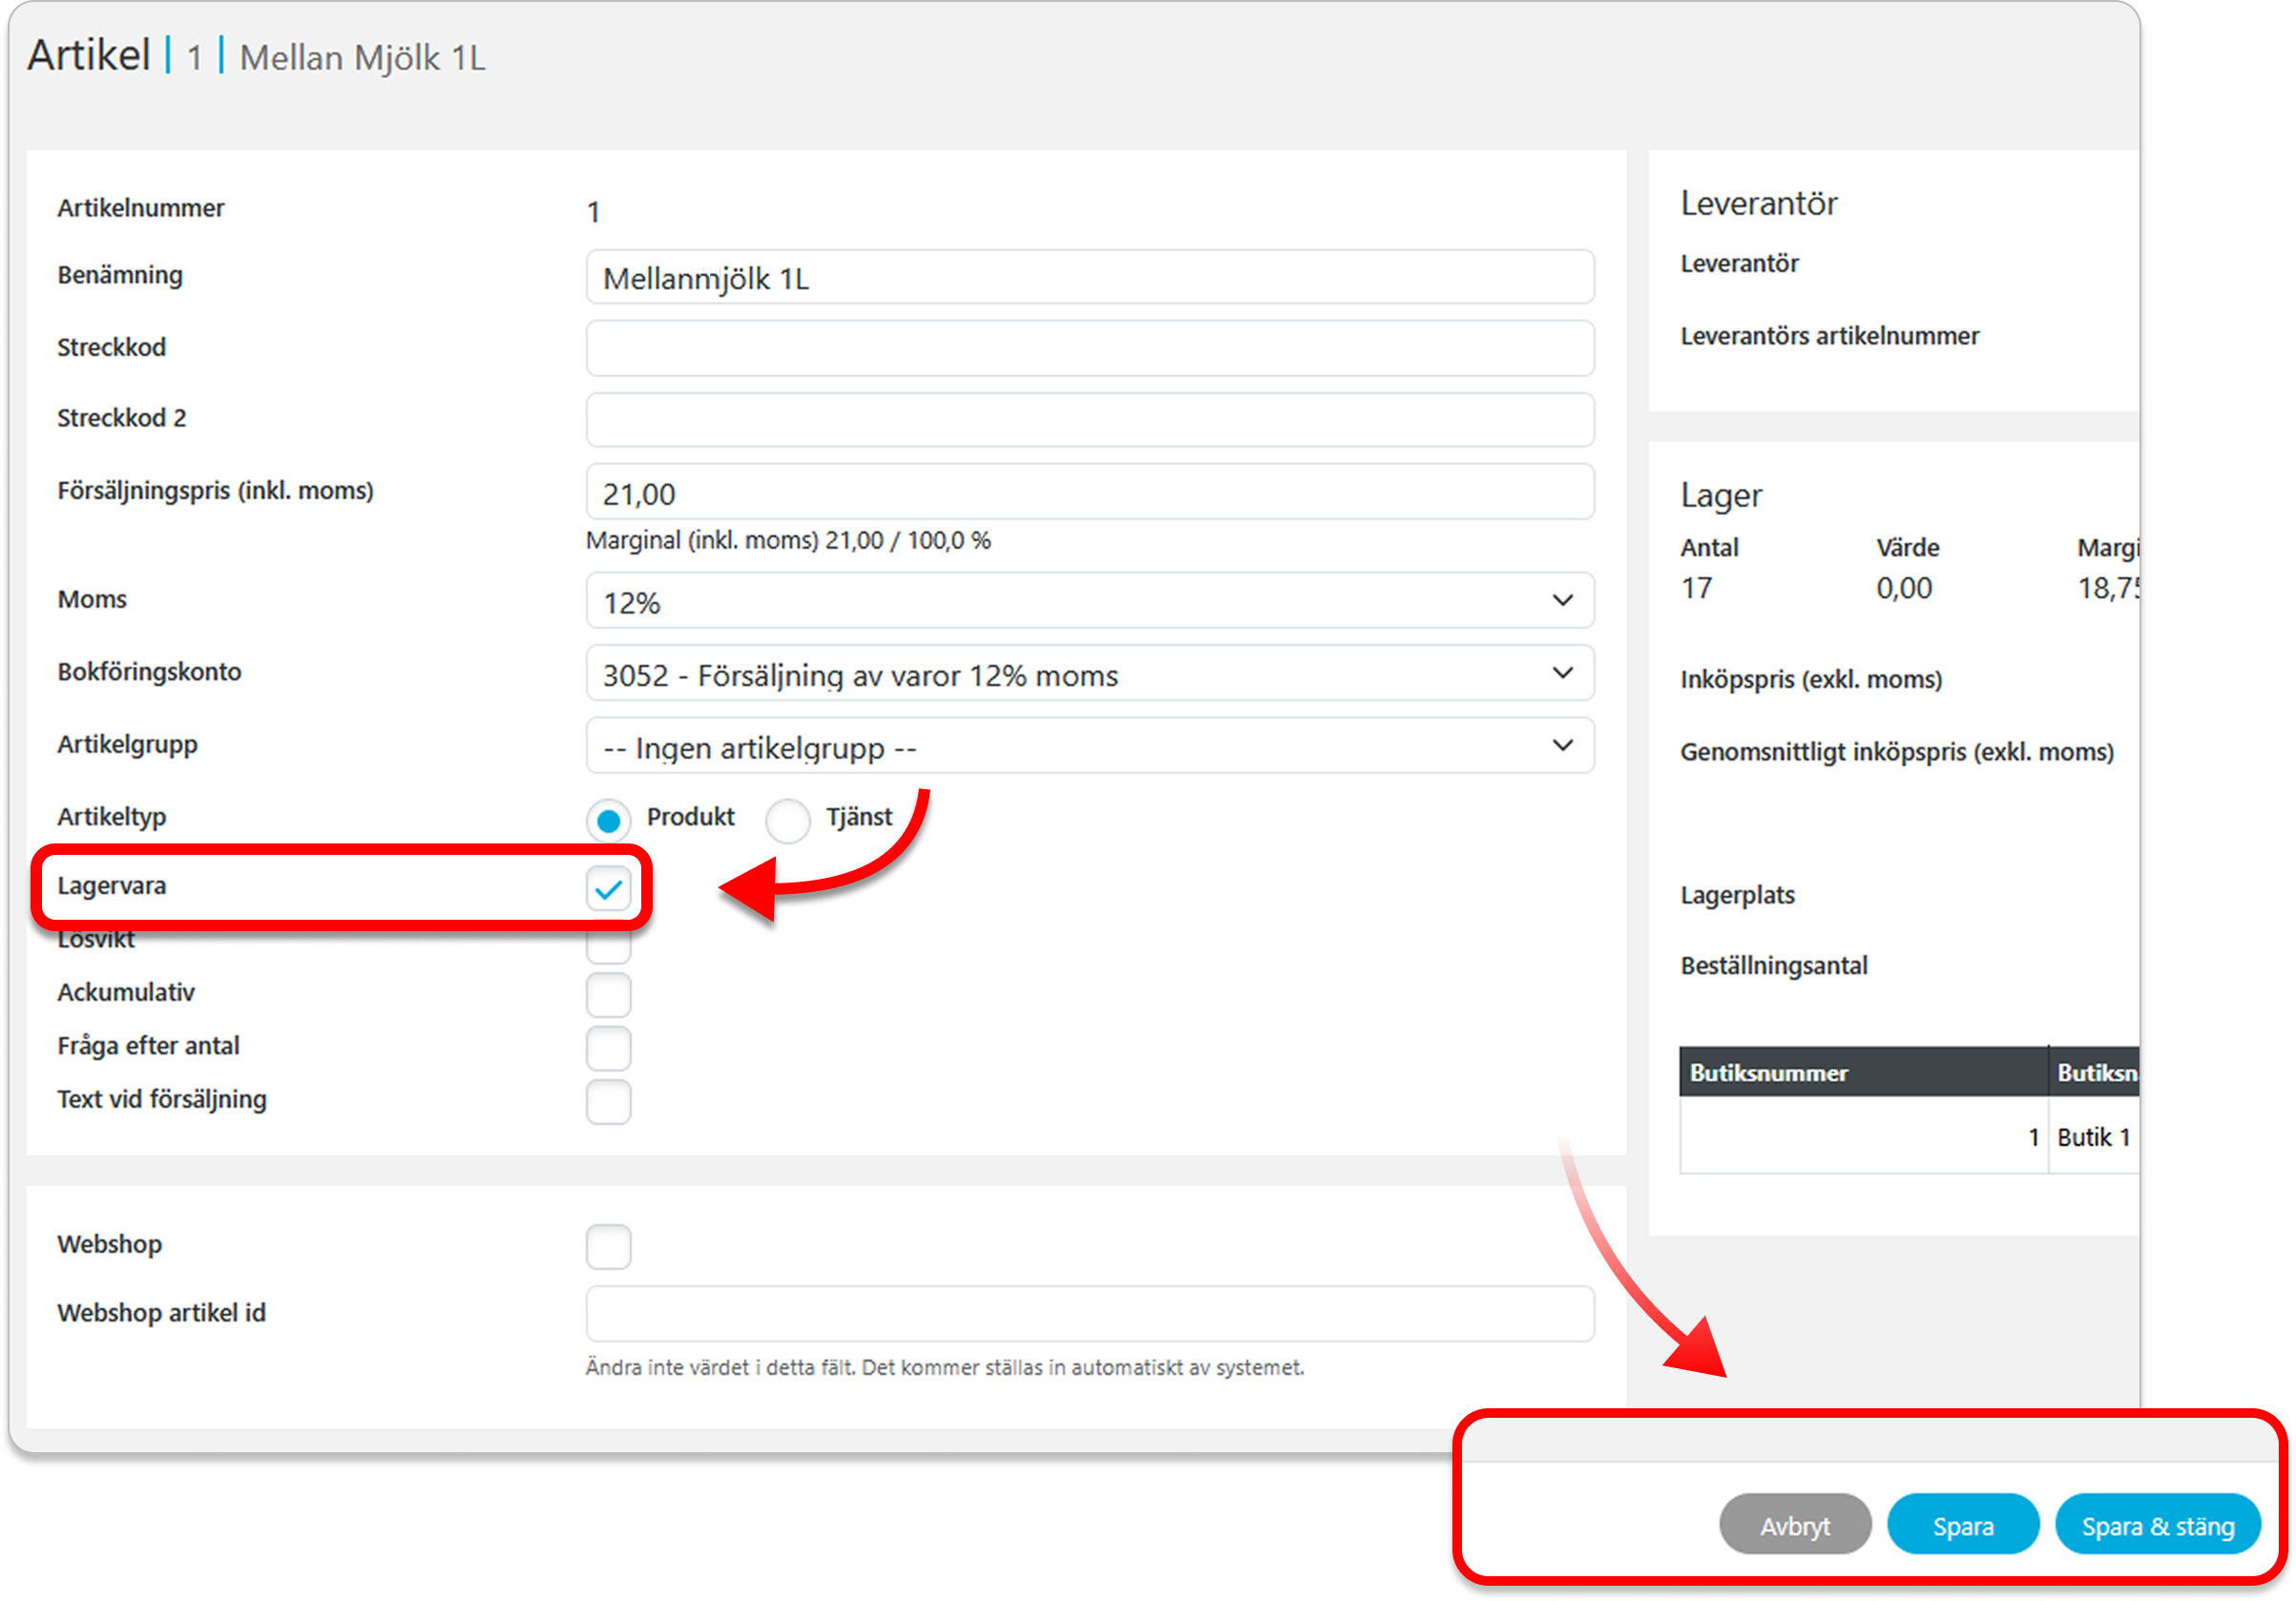Screen dimensions: 2296x1601
Task: Select the Produkt radio button
Action: (608, 821)
